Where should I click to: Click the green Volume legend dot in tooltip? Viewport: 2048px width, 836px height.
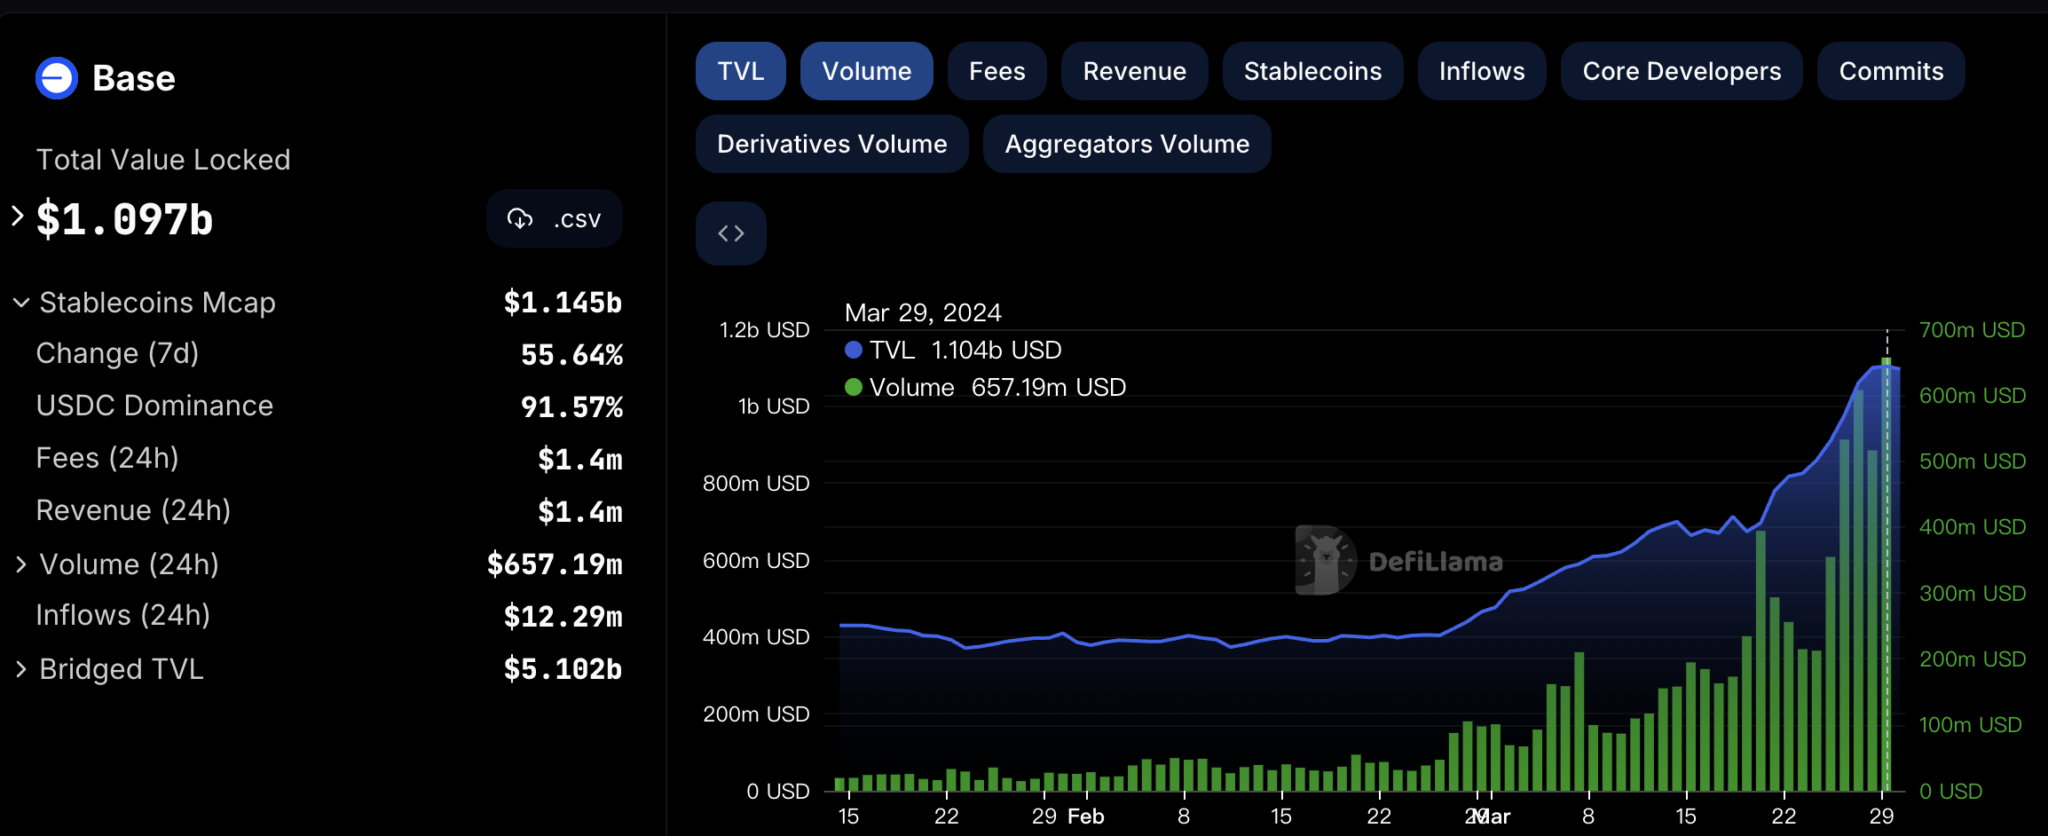[x=853, y=387]
